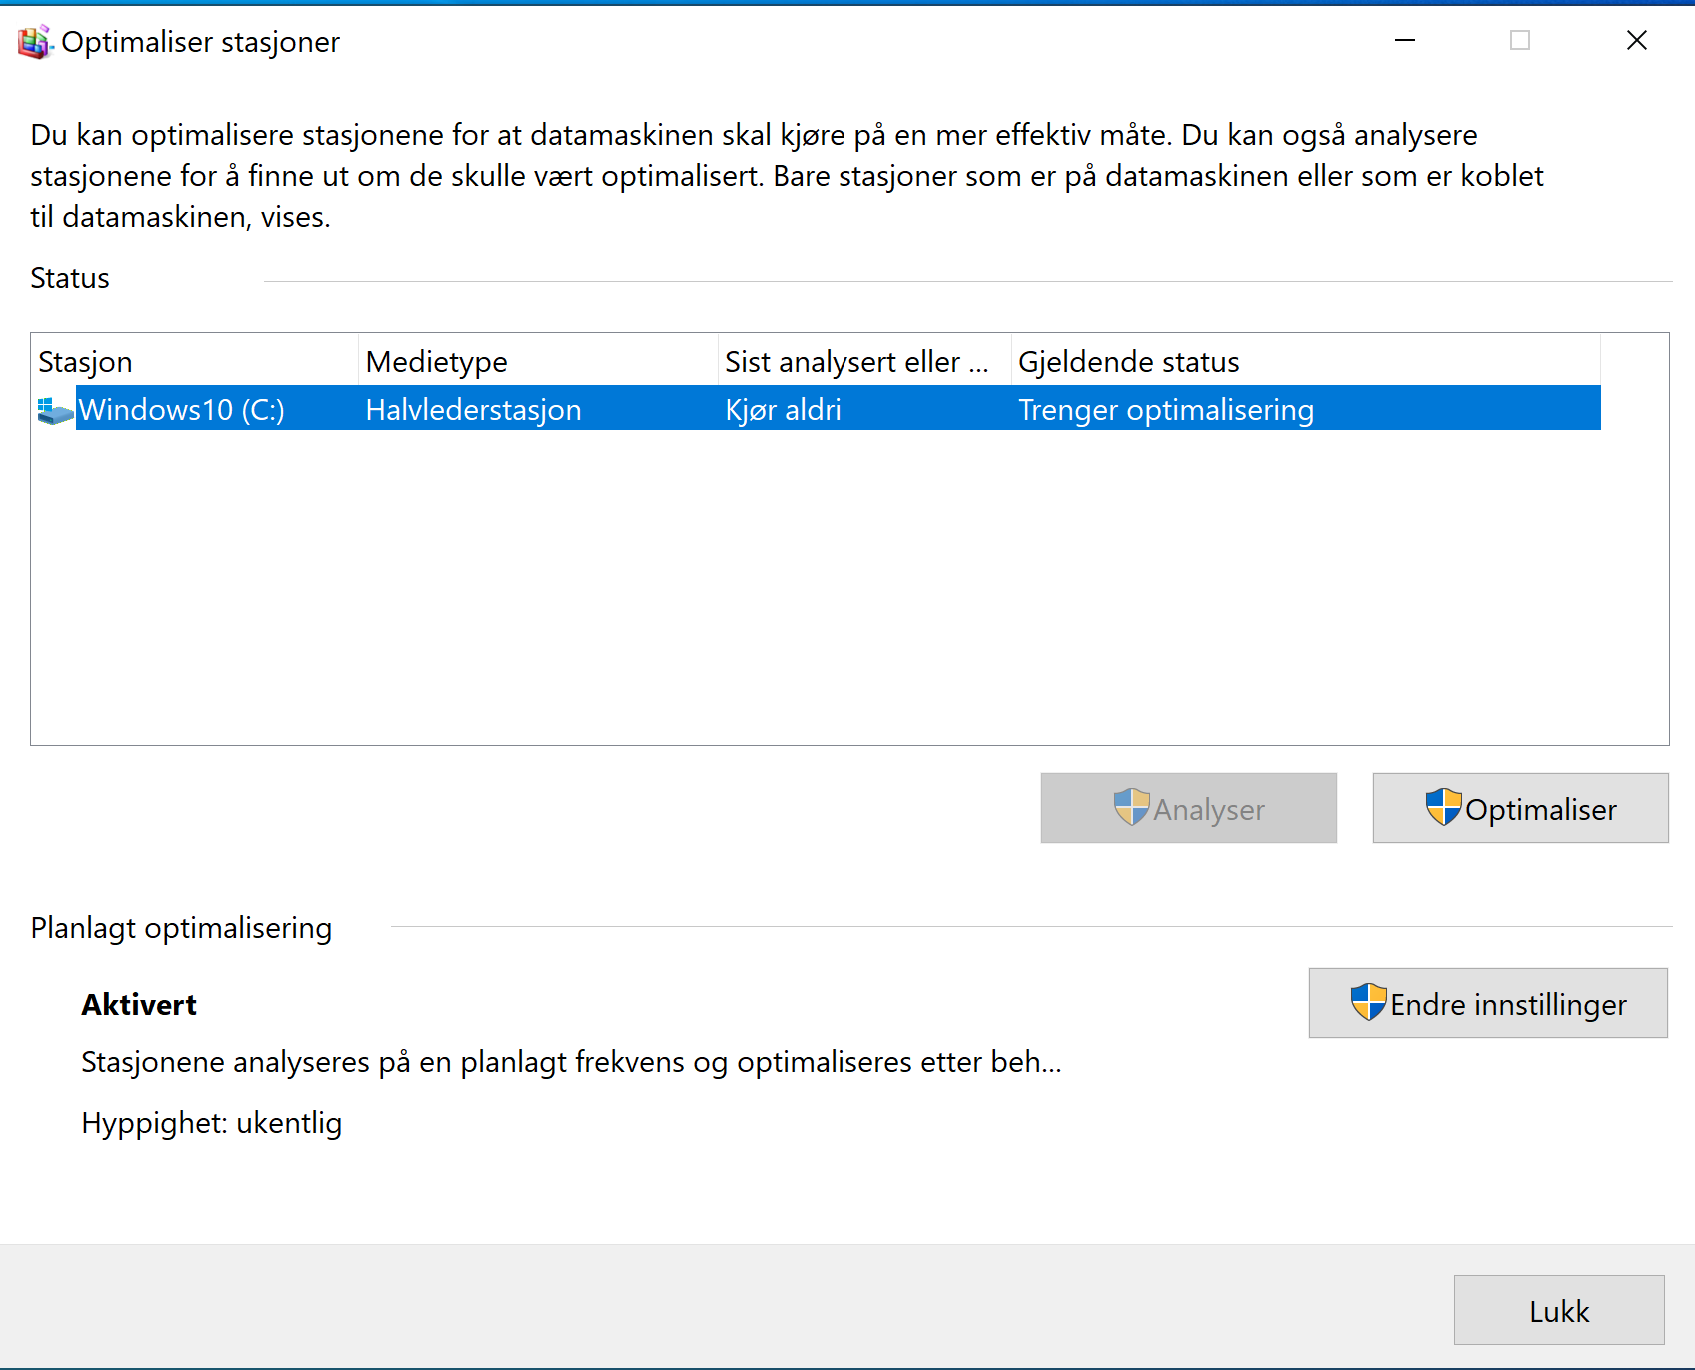Click the Lukk button

(1558, 1310)
